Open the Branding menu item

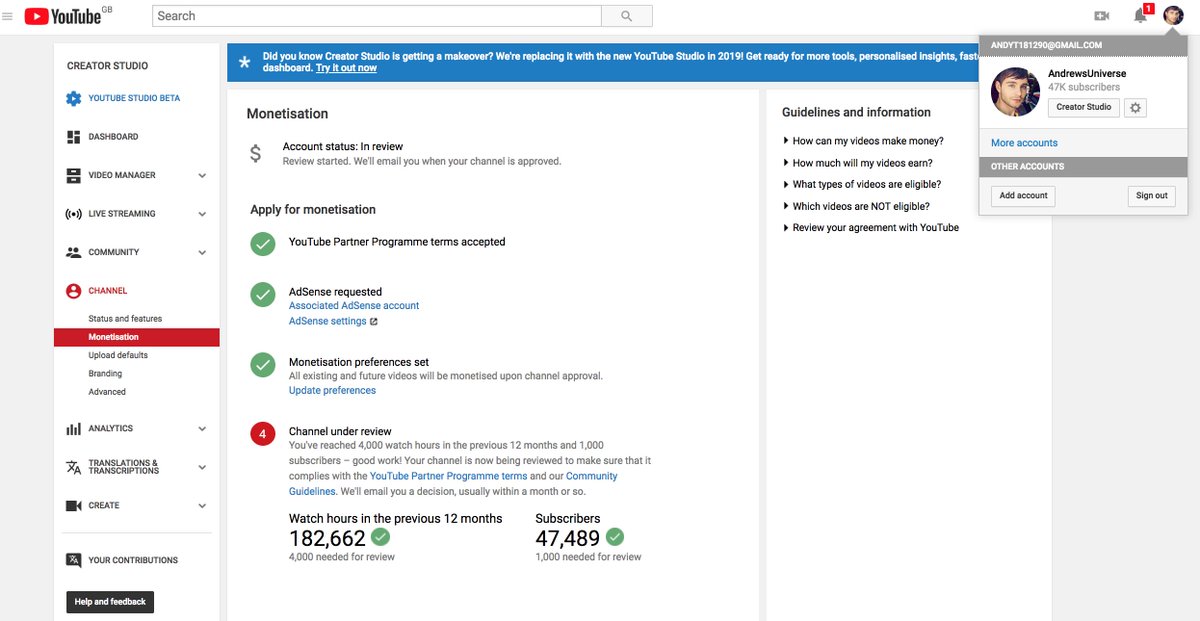[105, 374]
